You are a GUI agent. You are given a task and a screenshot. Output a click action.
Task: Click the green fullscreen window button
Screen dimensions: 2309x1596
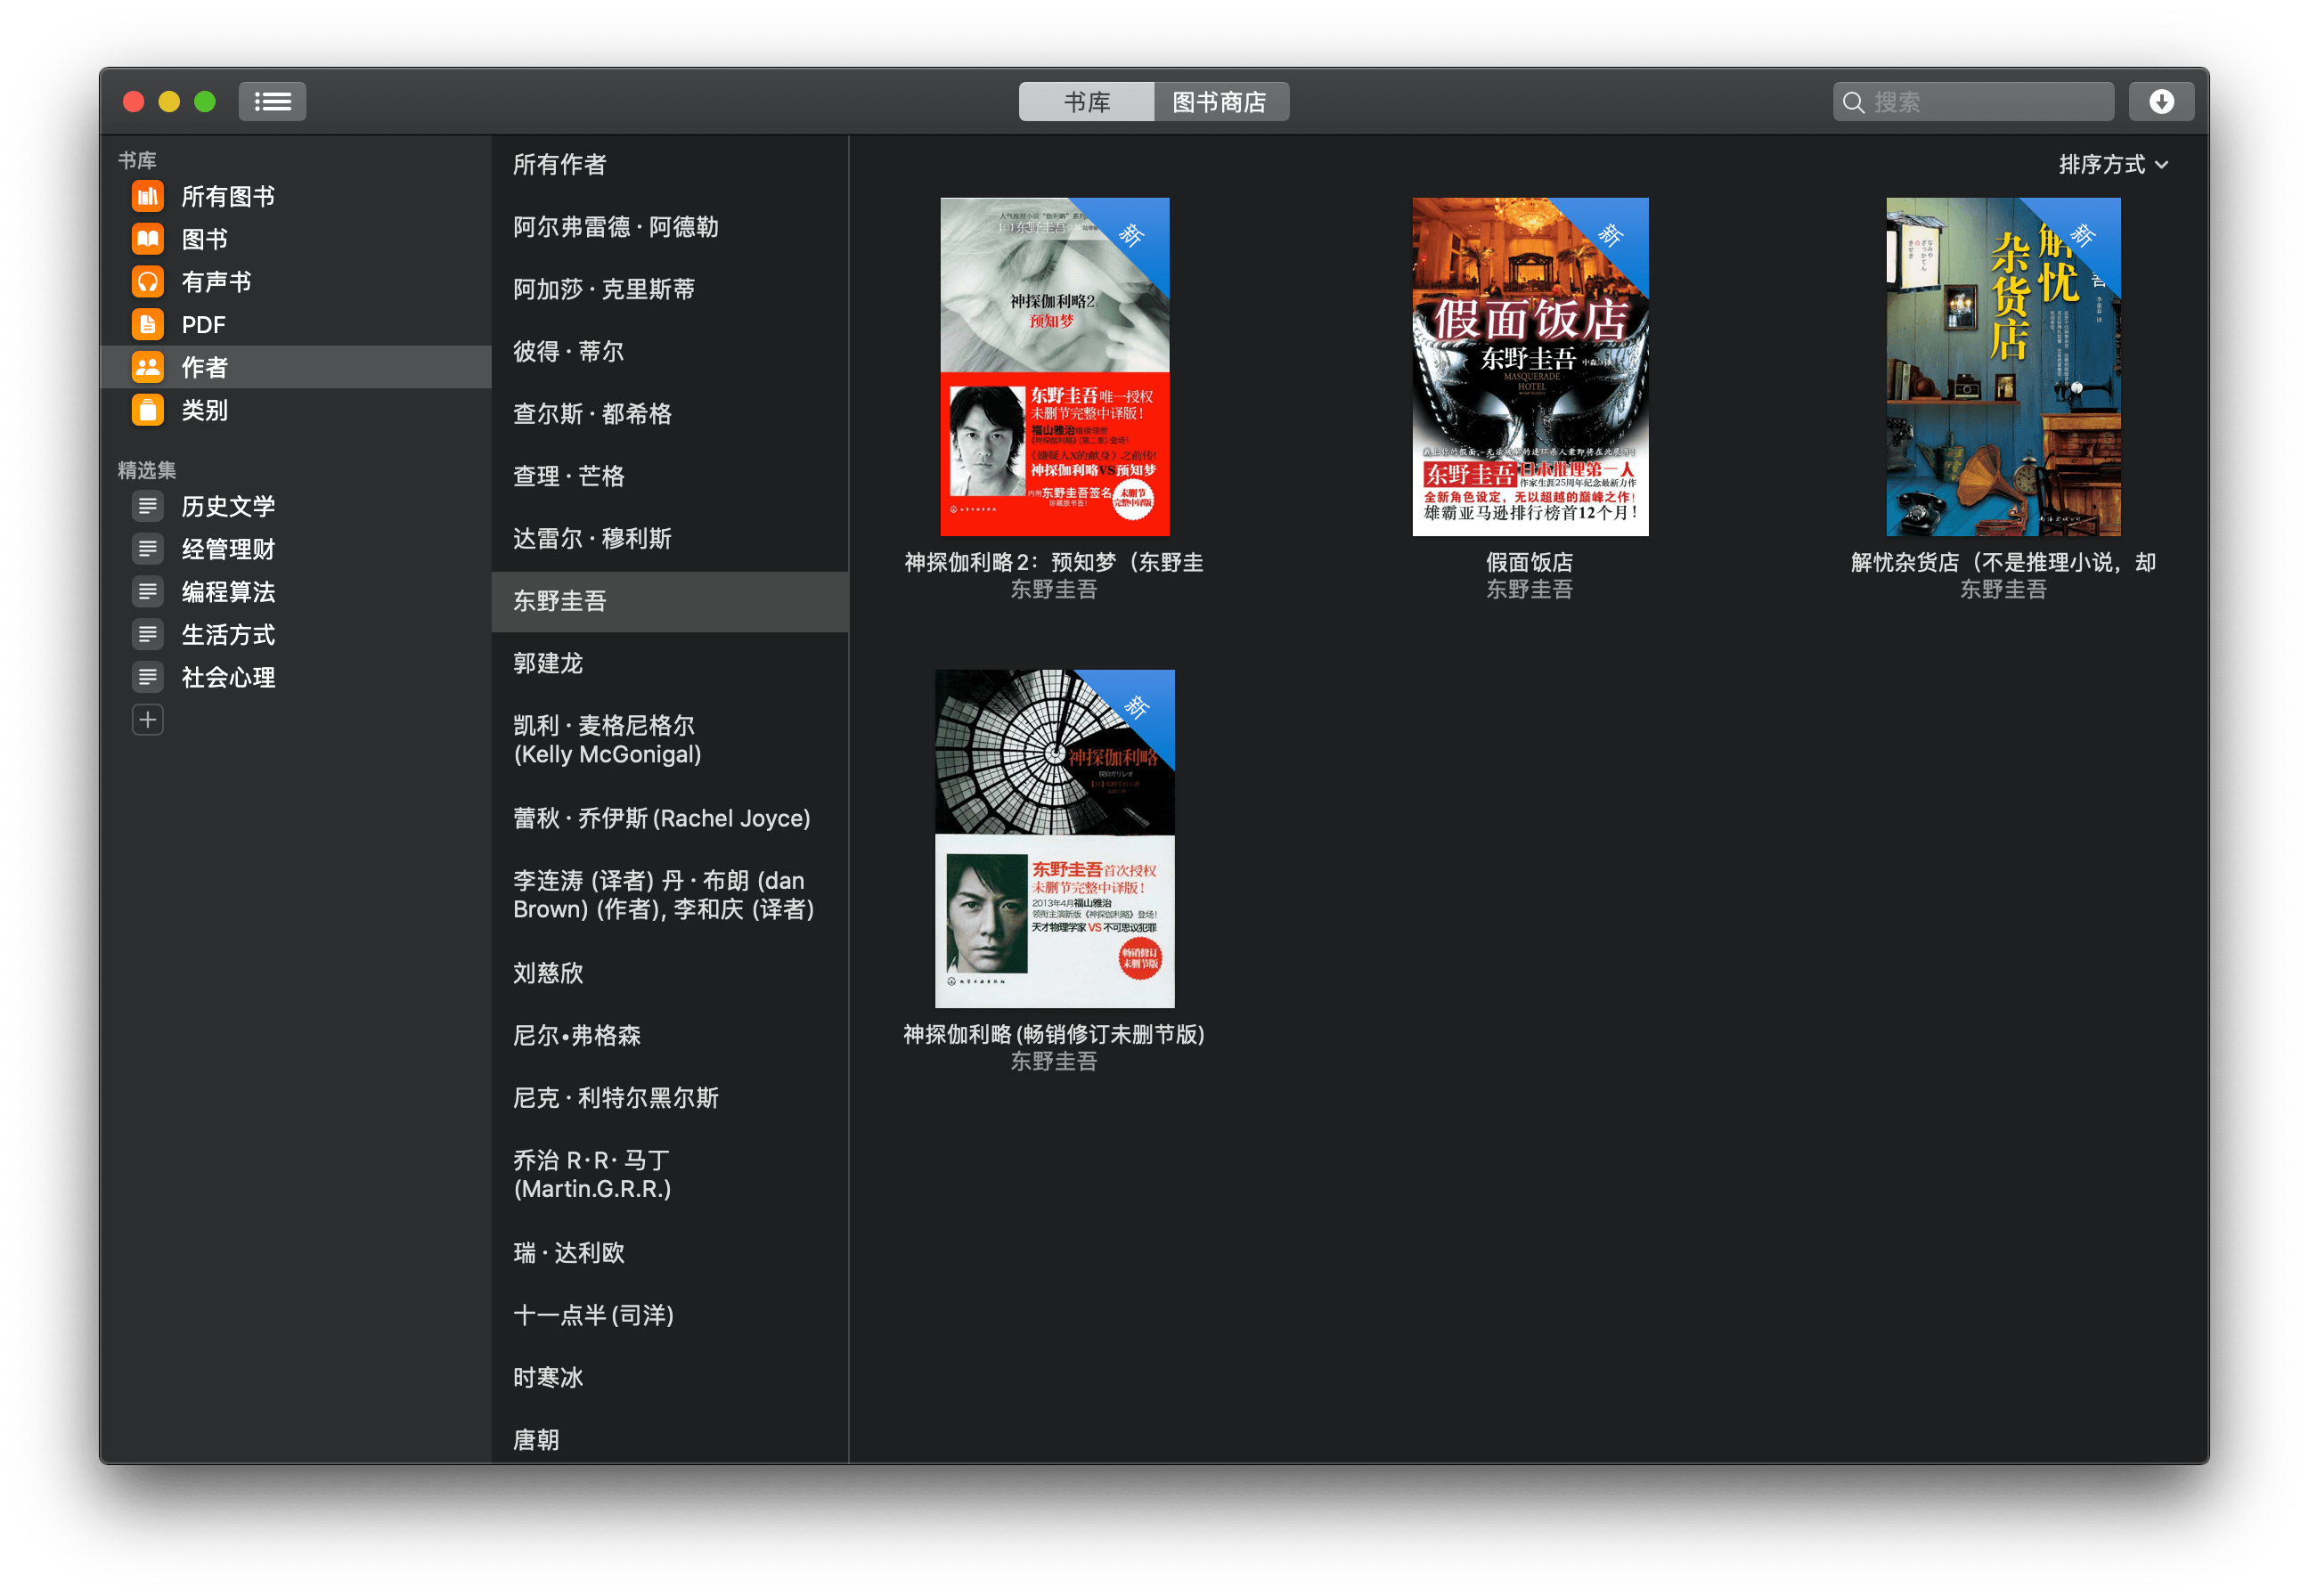click(x=205, y=102)
